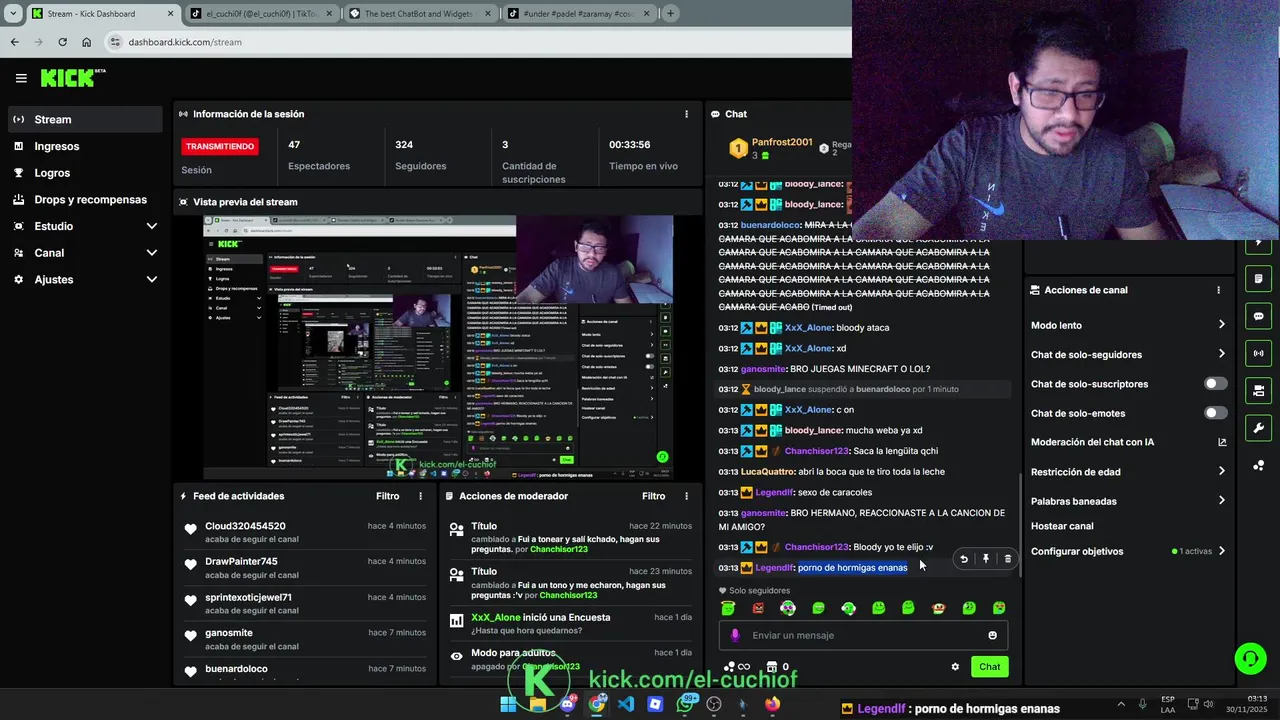Viewport: 1280px width, 720px height.
Task: Click Chanchisor123 in first Título moderator entry
Action: pos(558,549)
